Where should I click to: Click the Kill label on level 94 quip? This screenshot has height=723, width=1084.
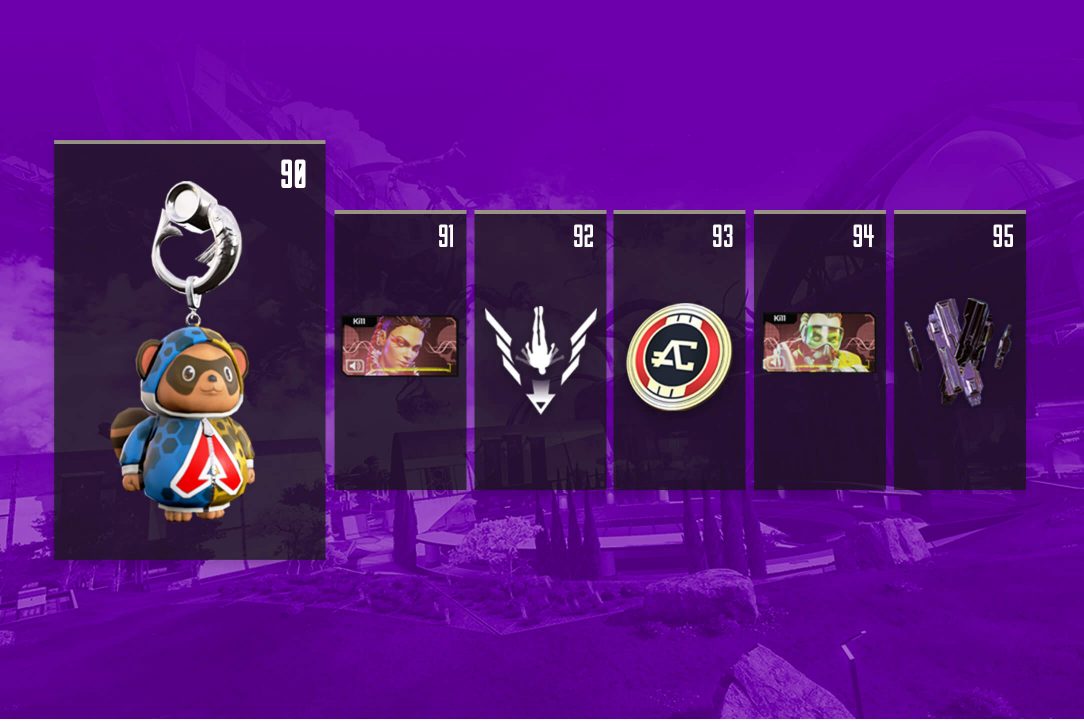(779, 318)
